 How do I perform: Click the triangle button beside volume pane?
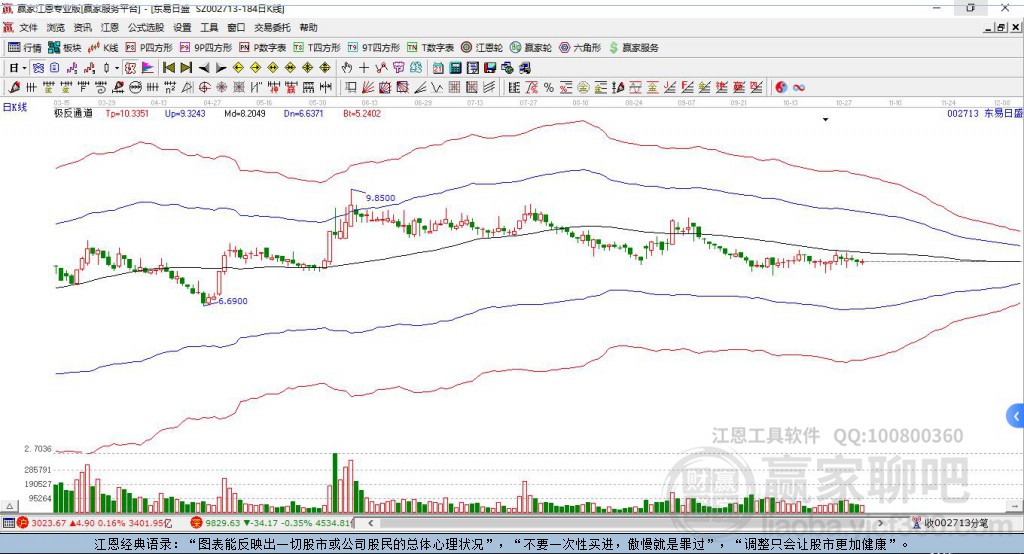click(x=9, y=506)
